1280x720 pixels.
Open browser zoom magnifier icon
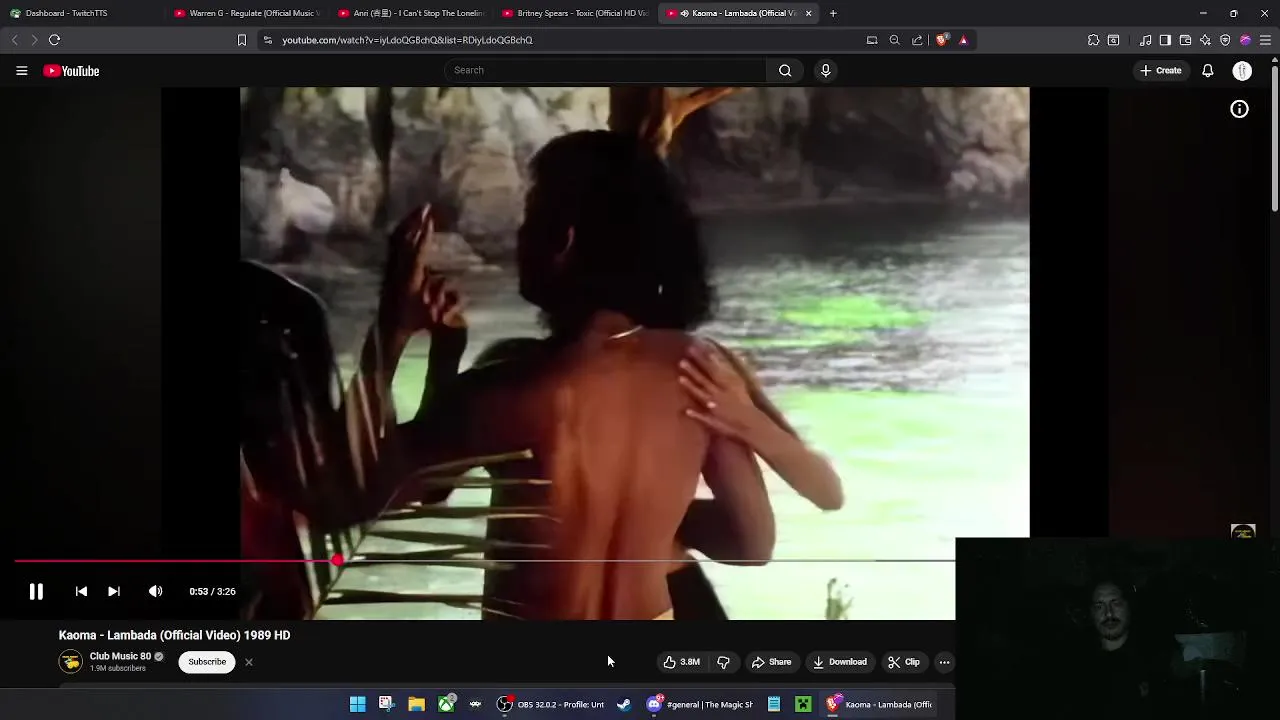coord(894,40)
